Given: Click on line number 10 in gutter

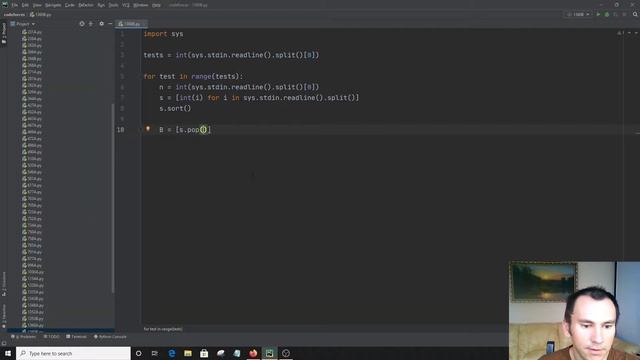Looking at the screenshot, I should tap(121, 130).
